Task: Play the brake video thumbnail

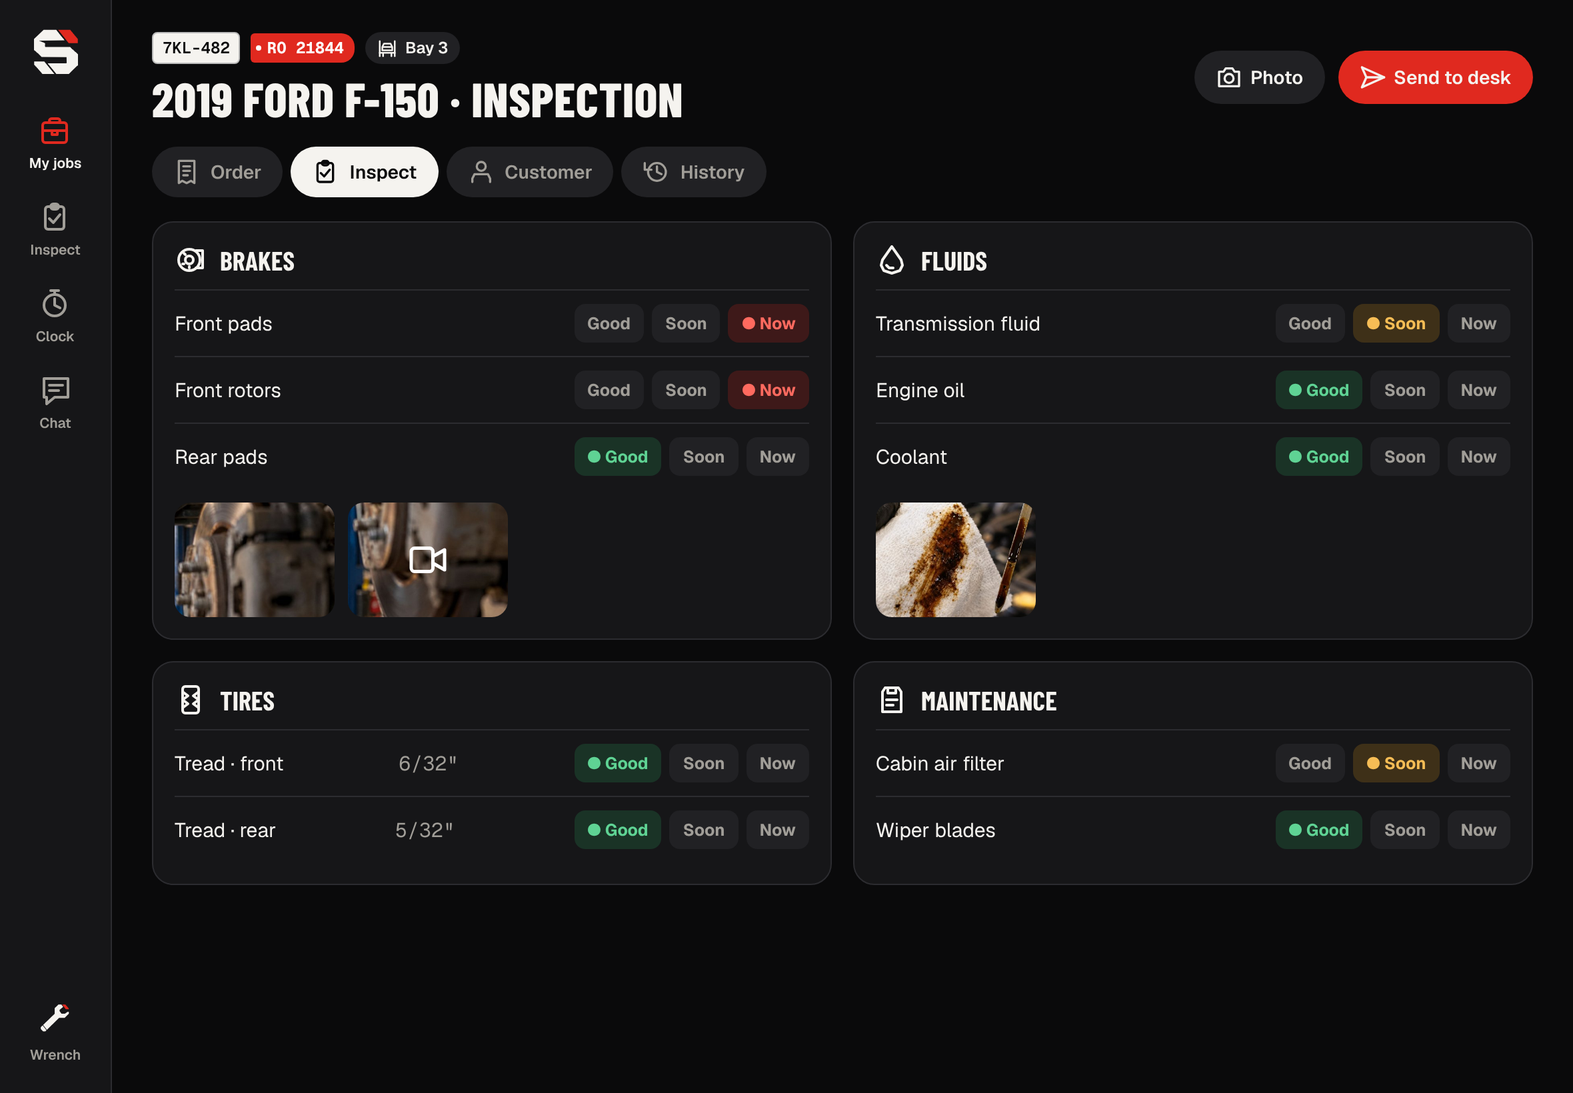Action: point(428,560)
